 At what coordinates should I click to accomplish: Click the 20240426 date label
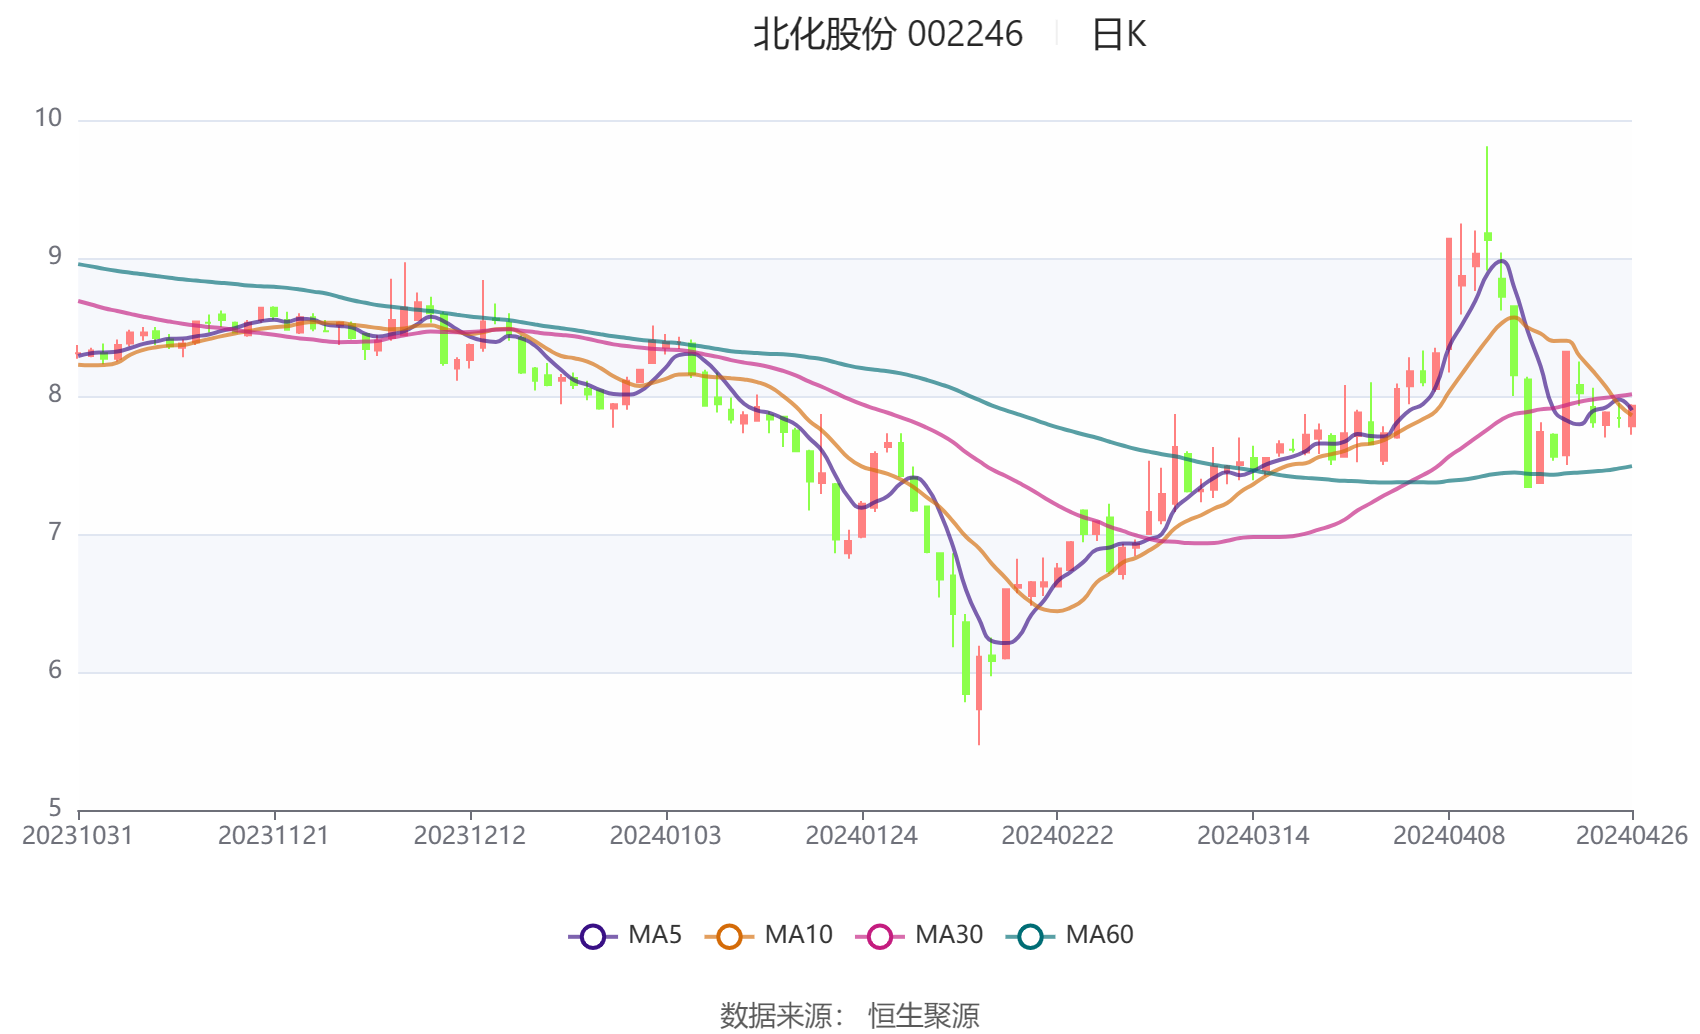click(1632, 835)
